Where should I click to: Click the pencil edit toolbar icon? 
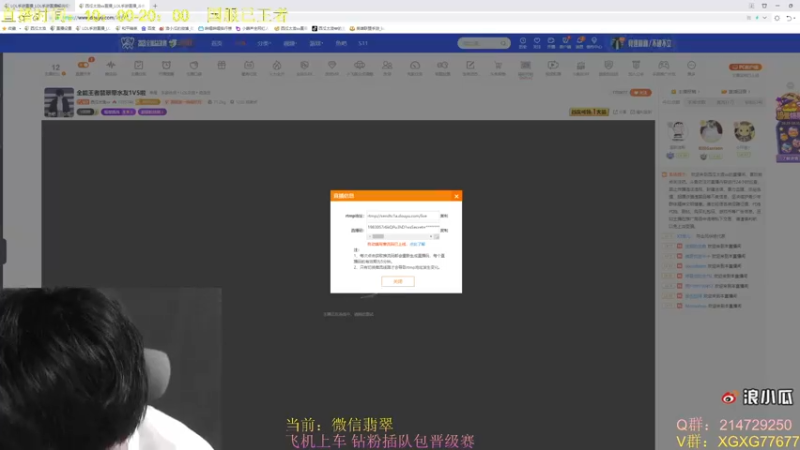coord(470,65)
